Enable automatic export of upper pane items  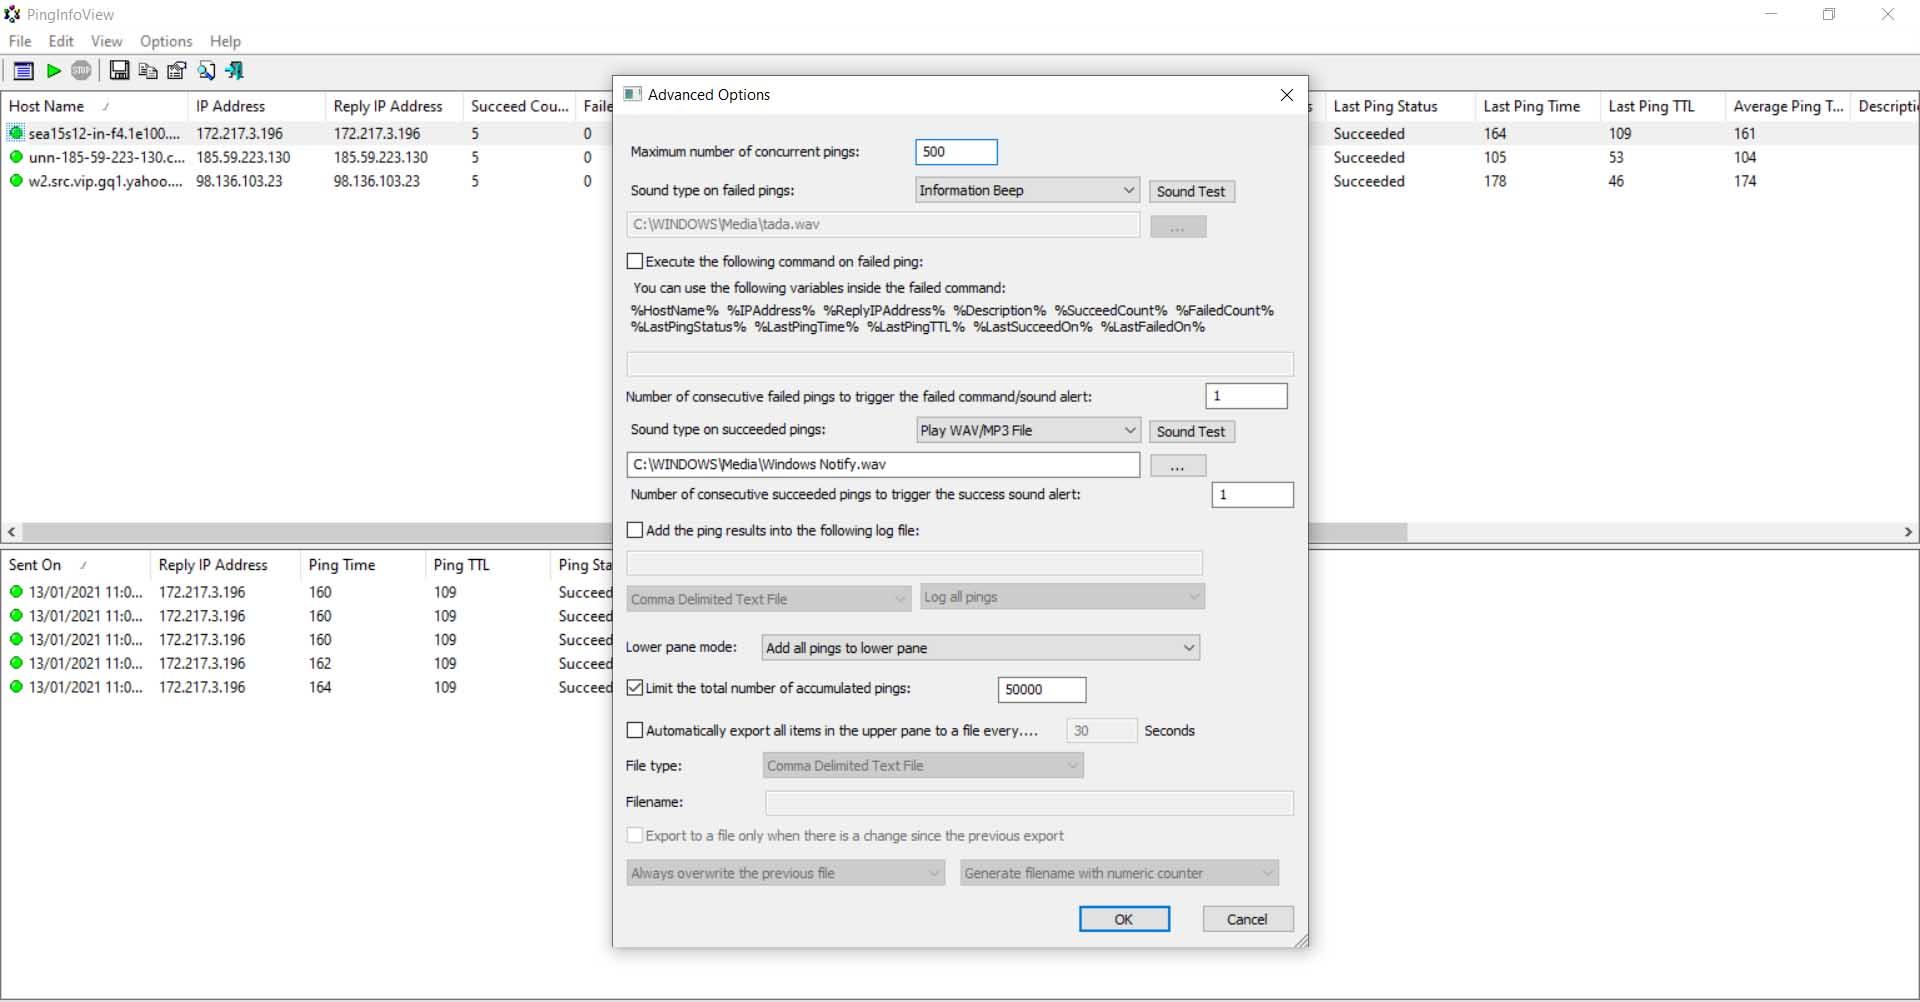(635, 730)
